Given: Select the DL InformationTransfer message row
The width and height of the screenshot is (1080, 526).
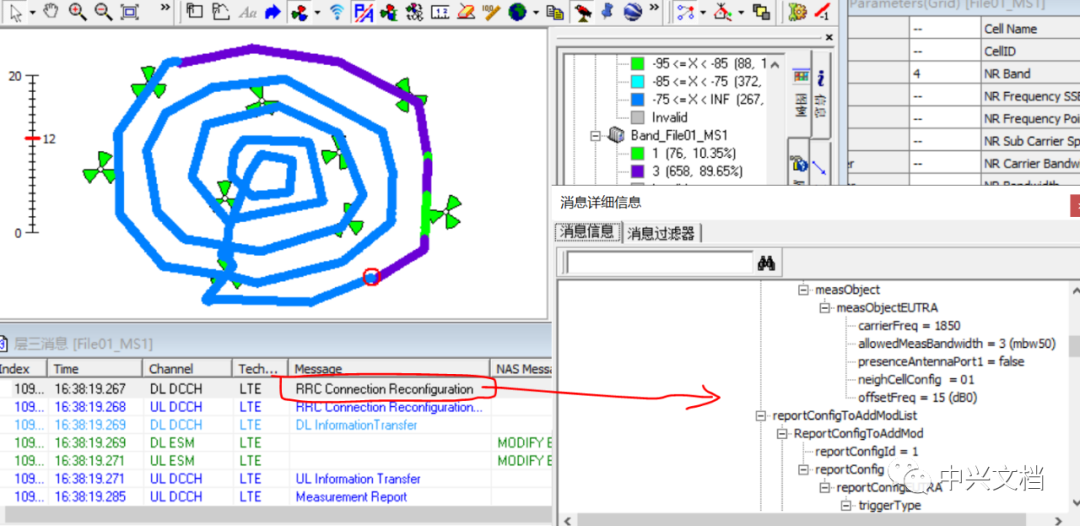Looking at the screenshot, I should click(x=276, y=425).
